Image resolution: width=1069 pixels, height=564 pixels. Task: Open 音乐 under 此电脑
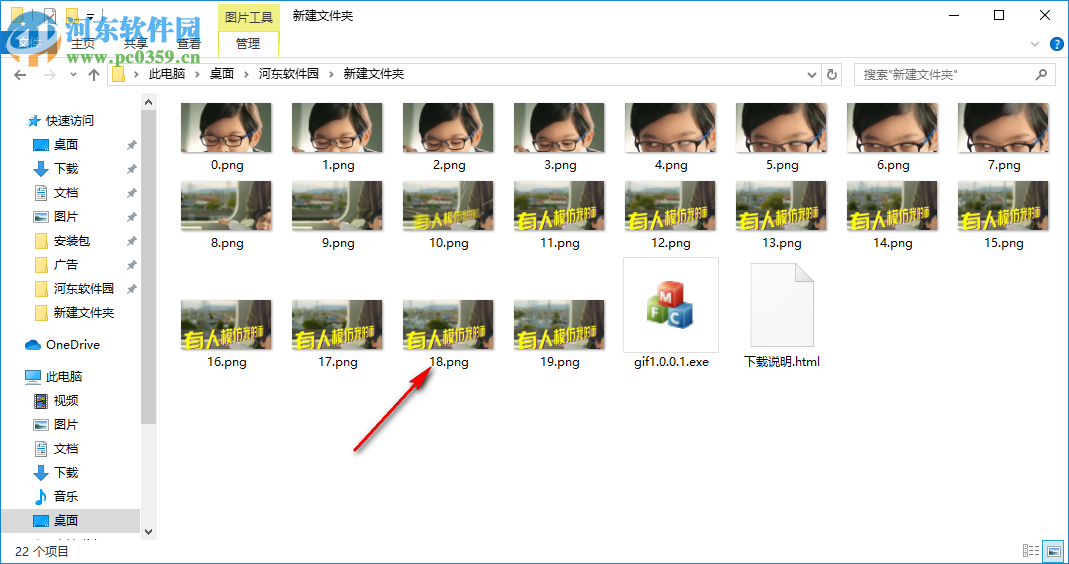click(65, 496)
